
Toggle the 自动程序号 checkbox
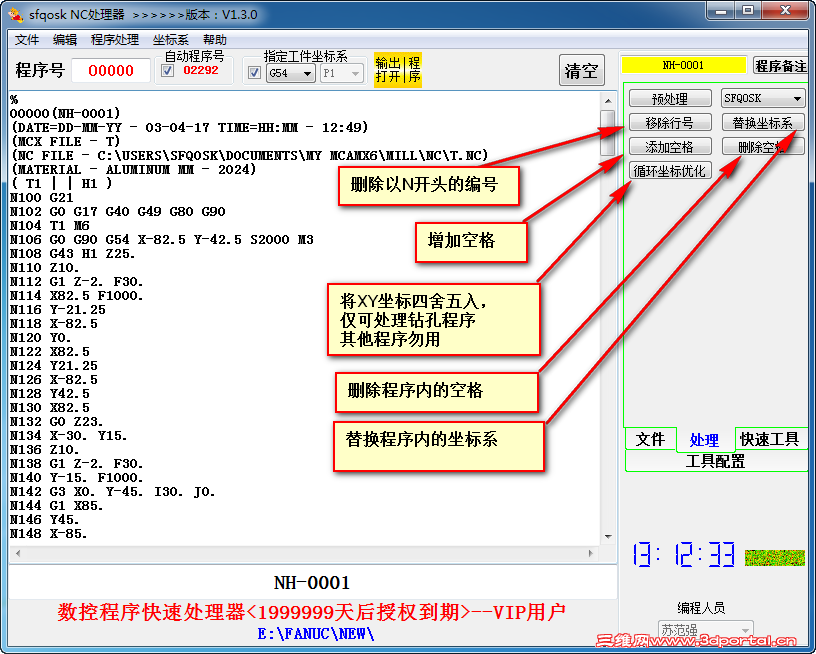[x=168, y=70]
